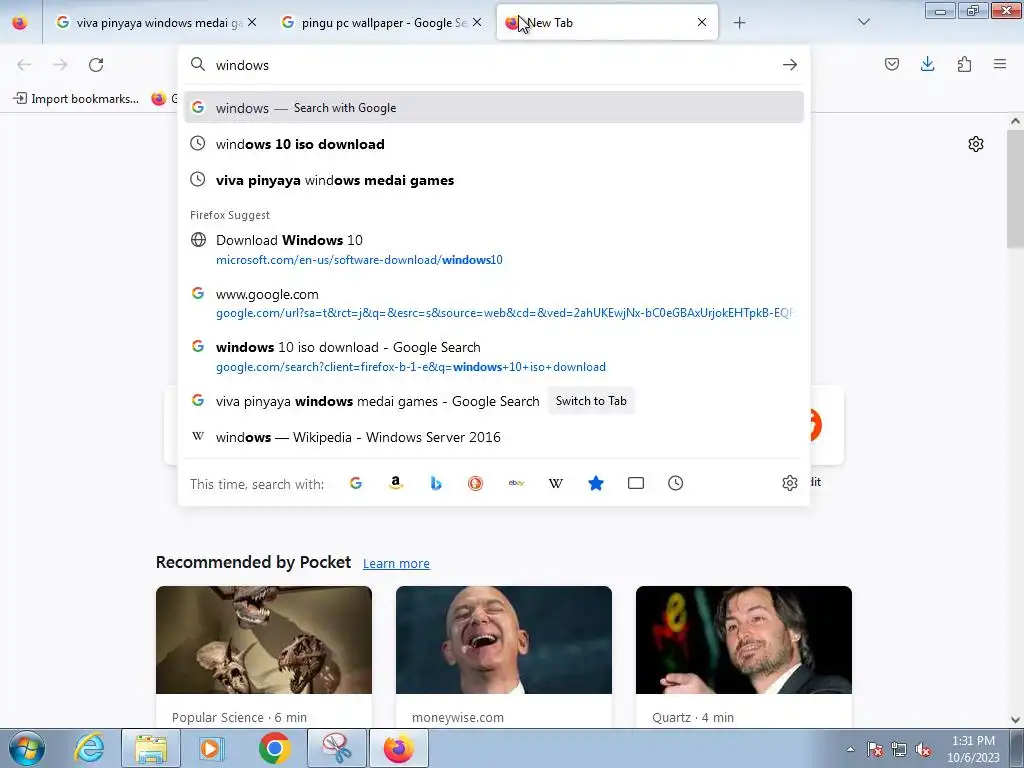Image resolution: width=1024 pixels, height=768 pixels.
Task: Search bookmarks with the star icon
Action: [x=596, y=483]
